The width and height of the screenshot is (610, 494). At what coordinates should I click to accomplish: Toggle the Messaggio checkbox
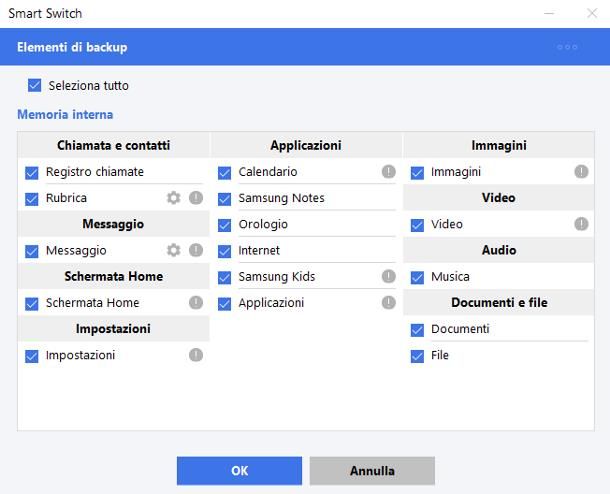click(x=32, y=252)
